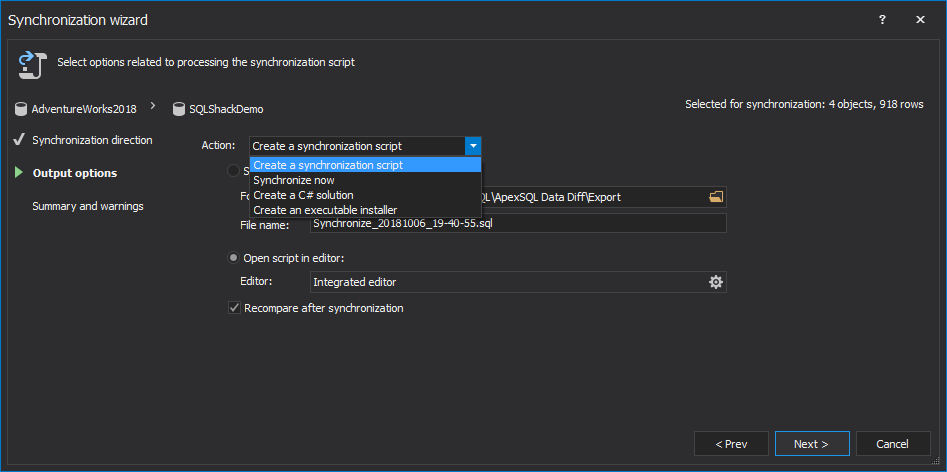Click the SQLShackDemo database icon
The image size is (947, 472).
tap(179, 109)
